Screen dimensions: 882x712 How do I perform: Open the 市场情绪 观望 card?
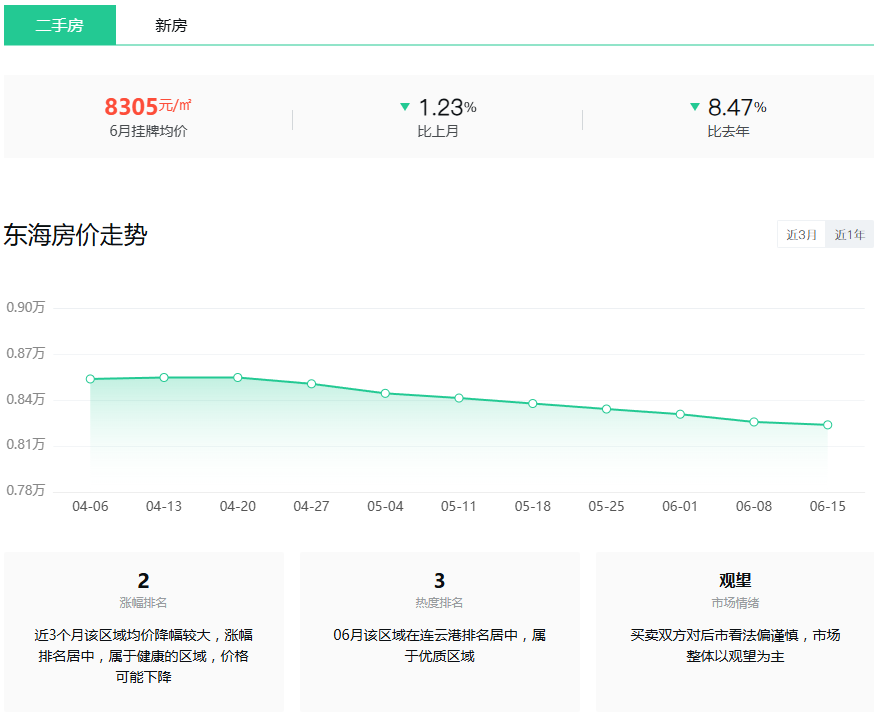tap(735, 632)
